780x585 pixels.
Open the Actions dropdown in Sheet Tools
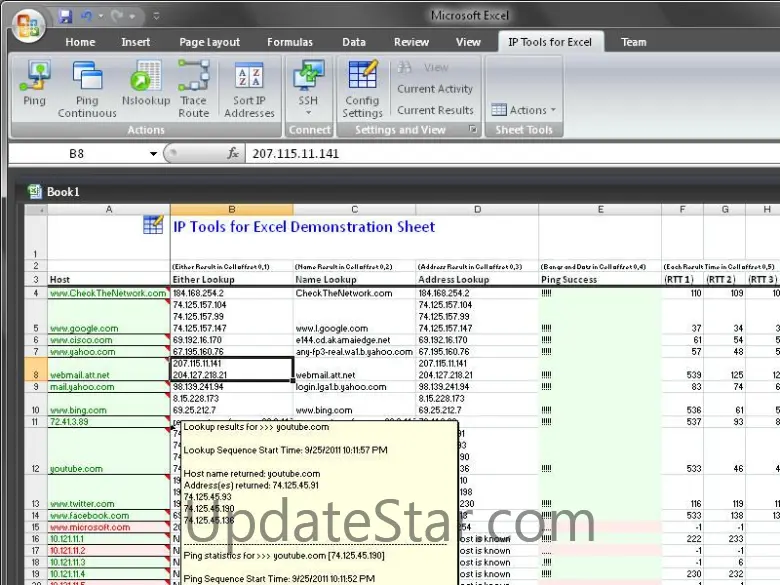pos(523,110)
